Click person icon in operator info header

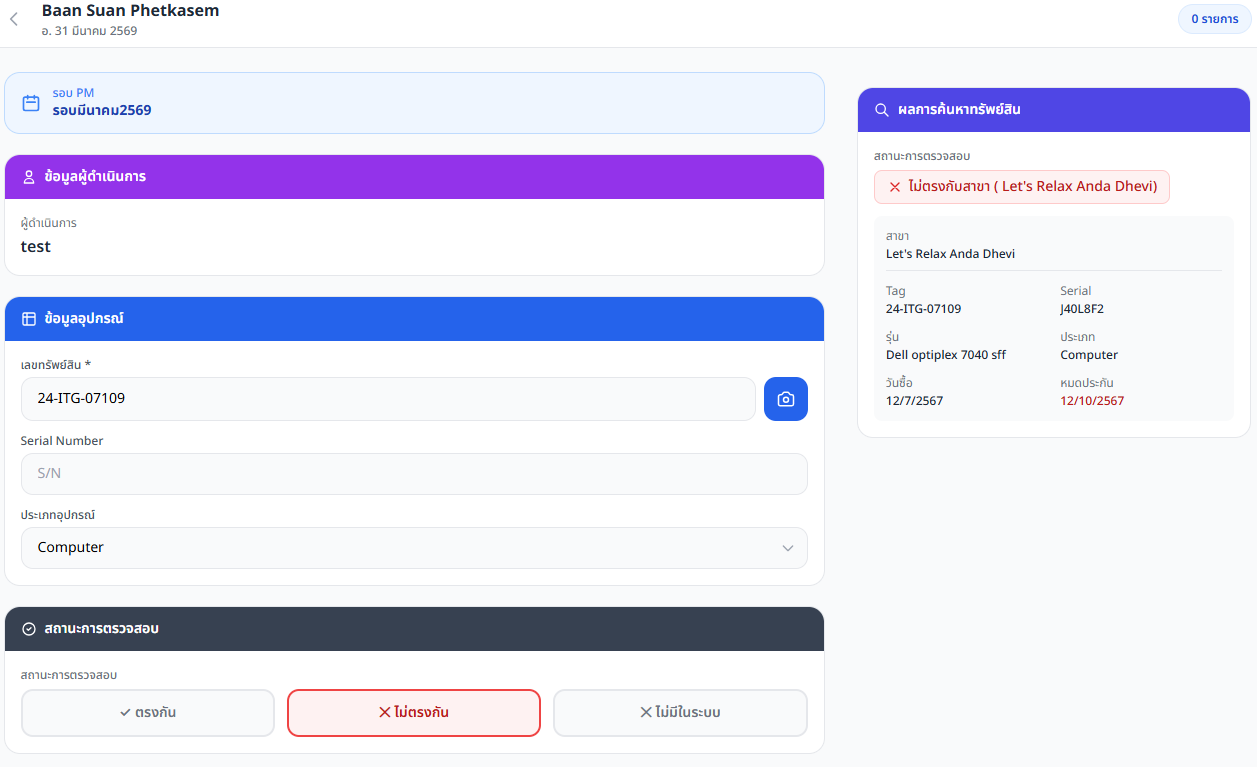(29, 177)
